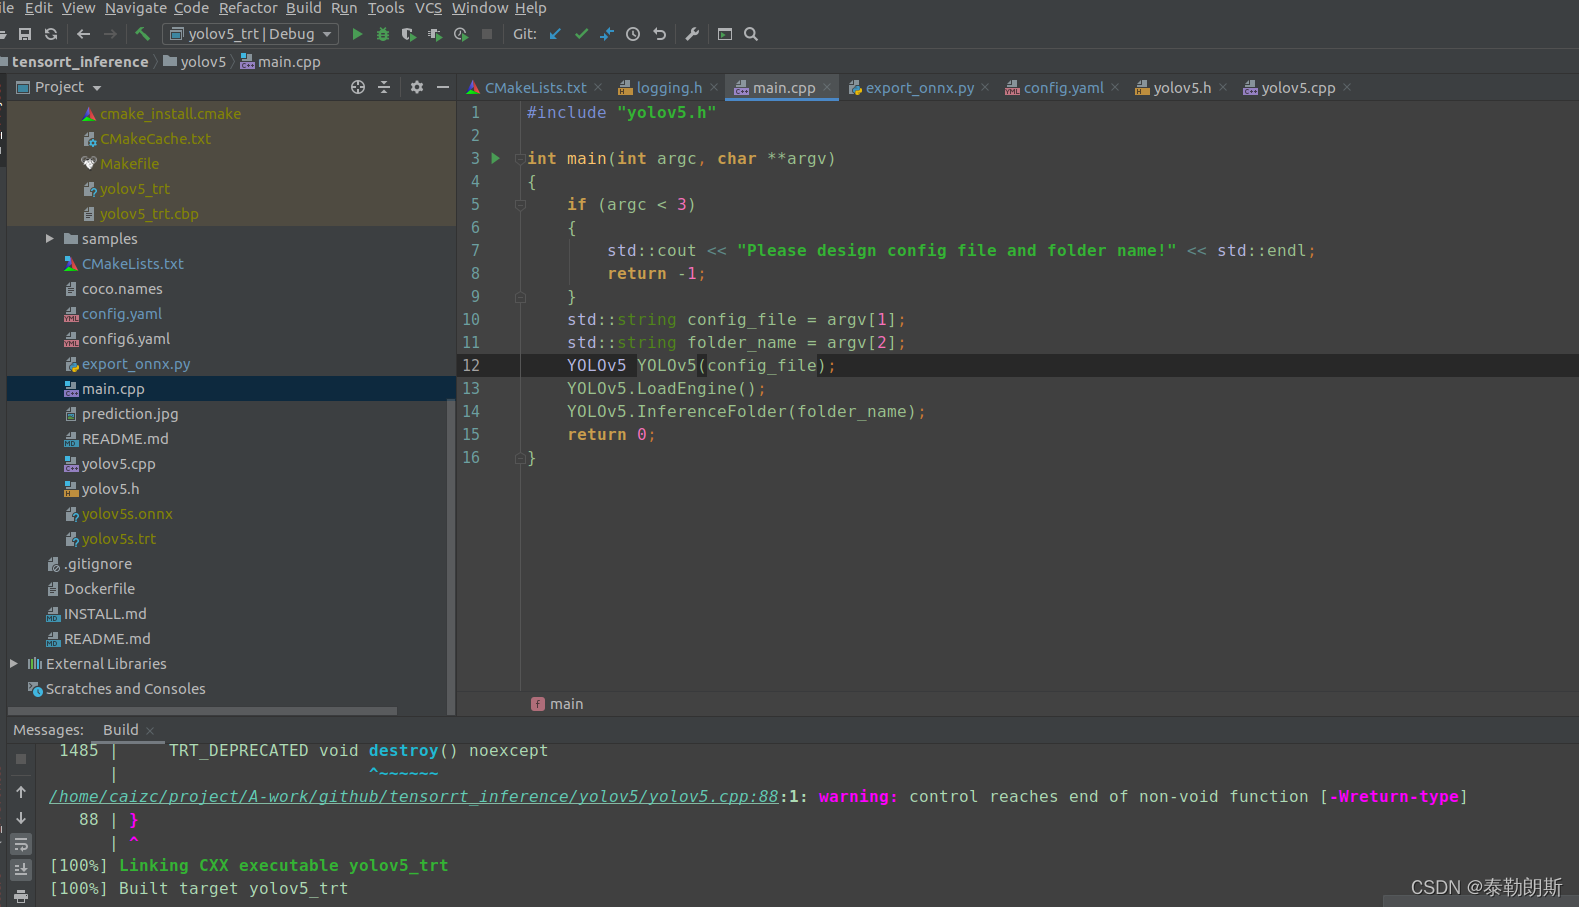Viewport: 1579px width, 907px height.
Task: Open the Navigate menu
Action: tap(136, 8)
